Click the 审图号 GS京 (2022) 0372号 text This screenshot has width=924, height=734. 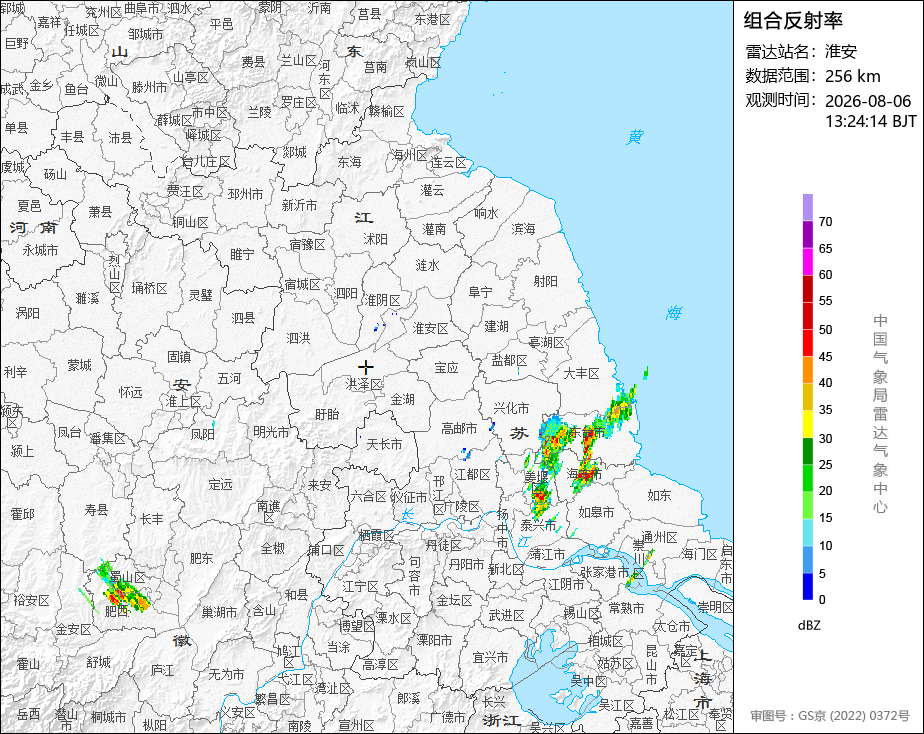coord(830,716)
